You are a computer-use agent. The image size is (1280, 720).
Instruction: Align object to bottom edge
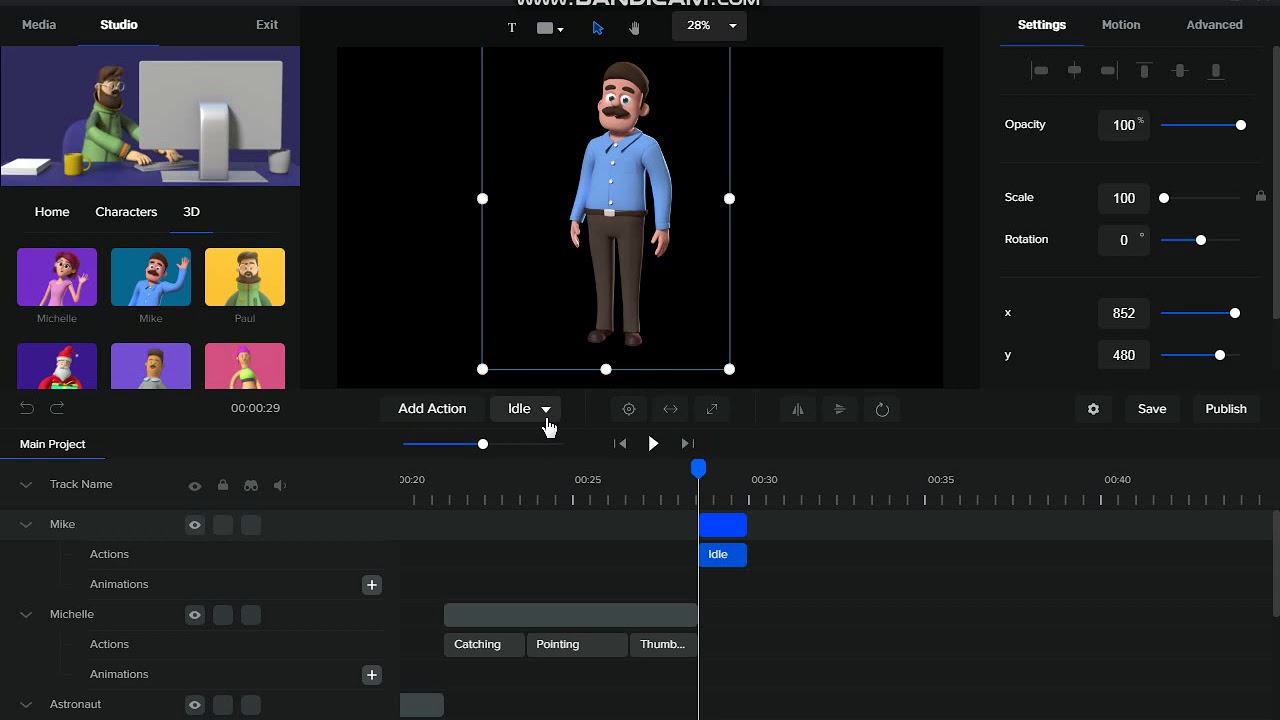coord(1216,71)
